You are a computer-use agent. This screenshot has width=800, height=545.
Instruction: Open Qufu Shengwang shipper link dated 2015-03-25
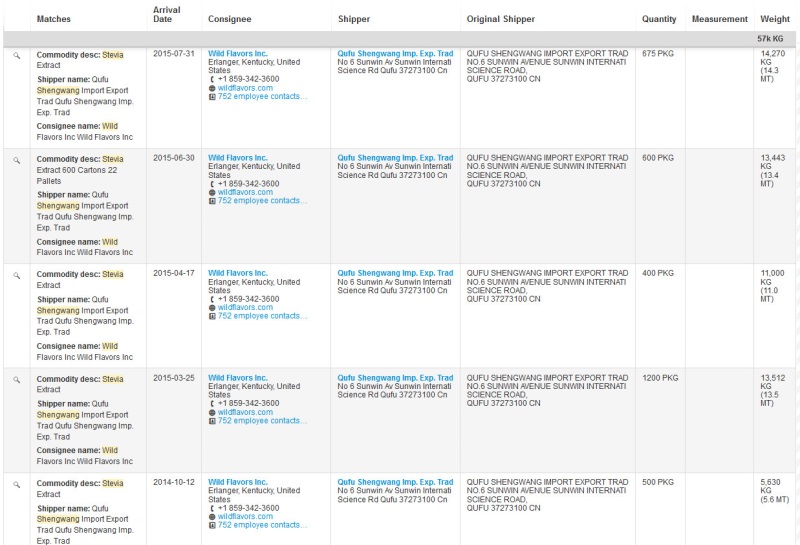point(395,377)
